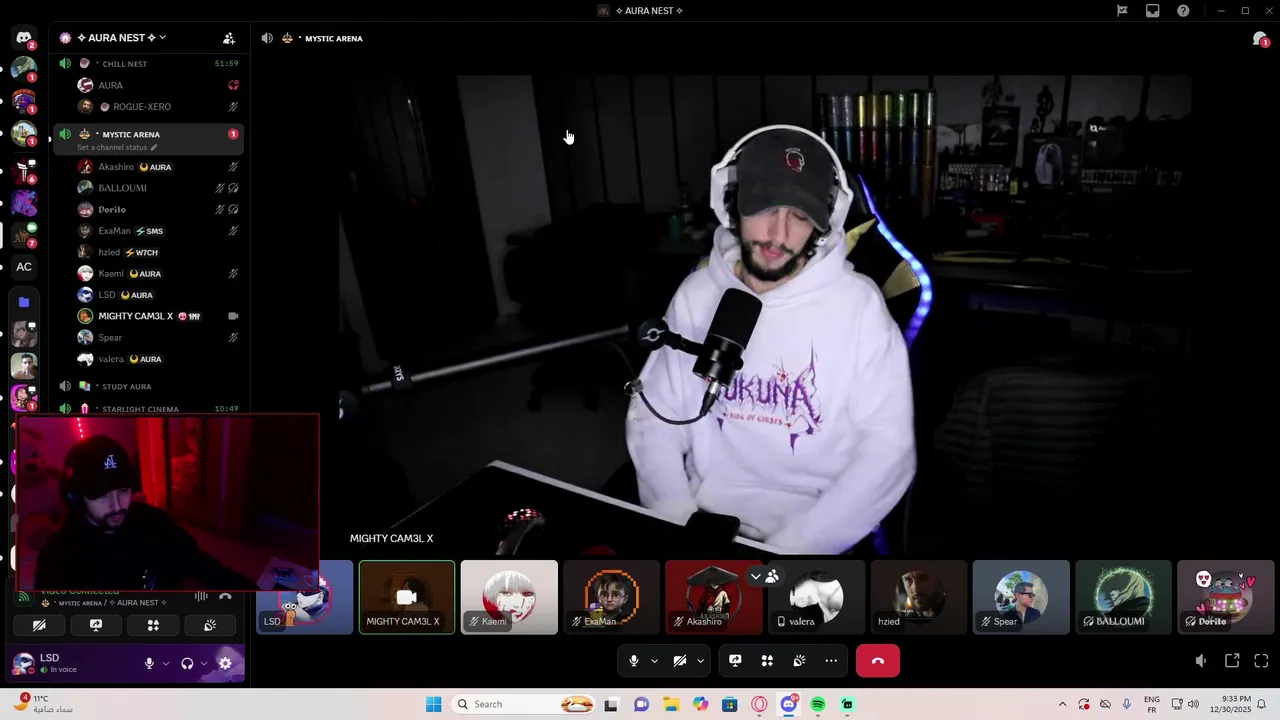This screenshot has height=720, width=1280.
Task: Open input device arrow in user panel
Action: pyautogui.click(x=165, y=663)
